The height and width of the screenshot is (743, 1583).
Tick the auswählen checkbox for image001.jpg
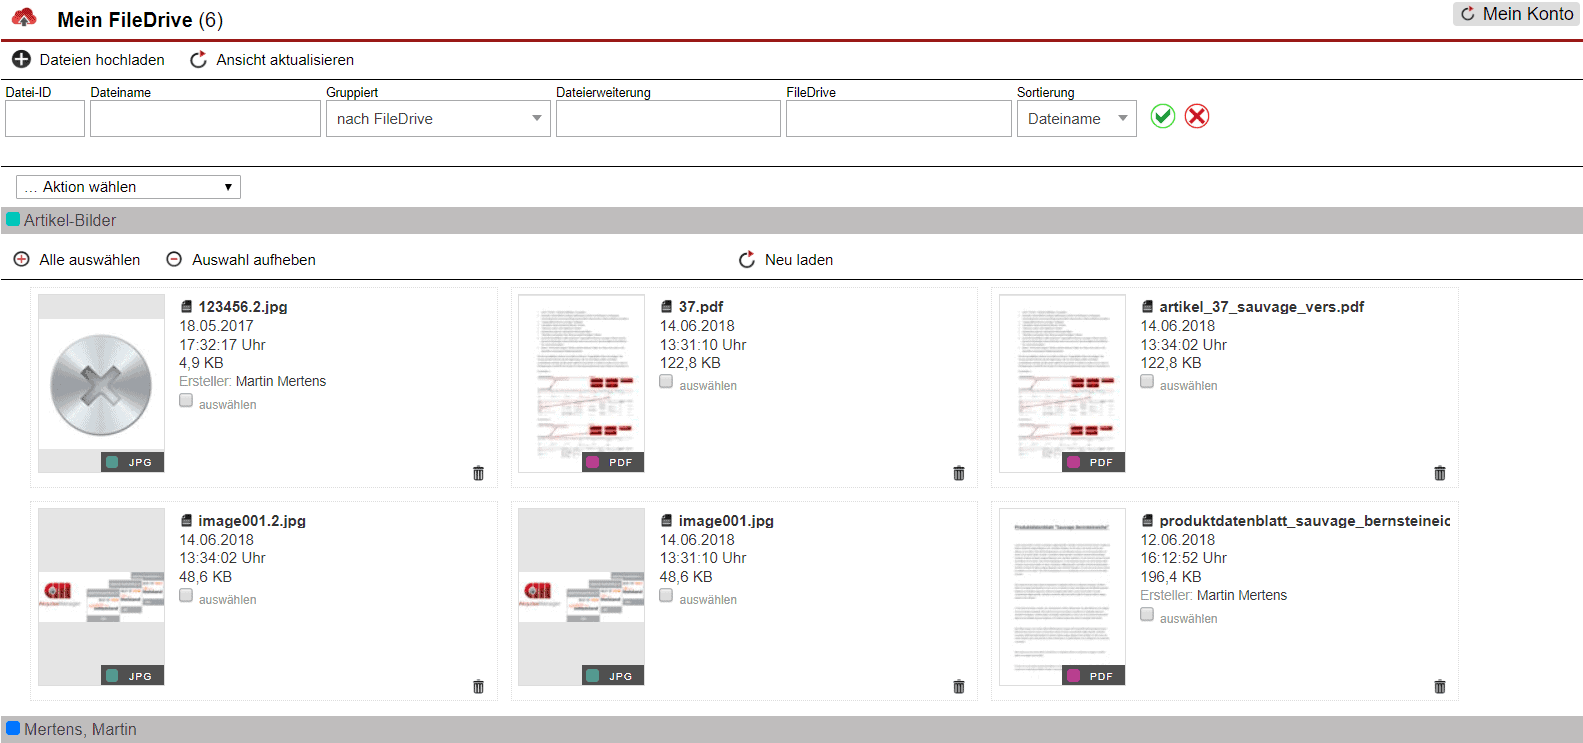click(666, 595)
